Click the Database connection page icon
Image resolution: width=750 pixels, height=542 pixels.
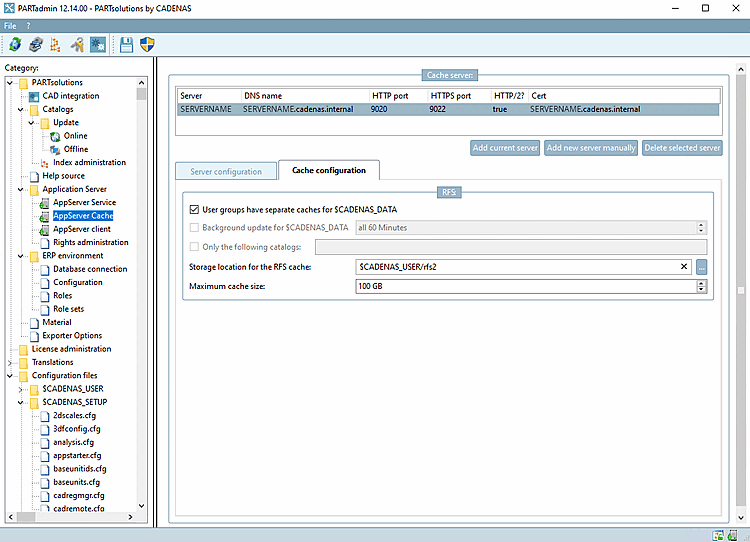pos(44,270)
